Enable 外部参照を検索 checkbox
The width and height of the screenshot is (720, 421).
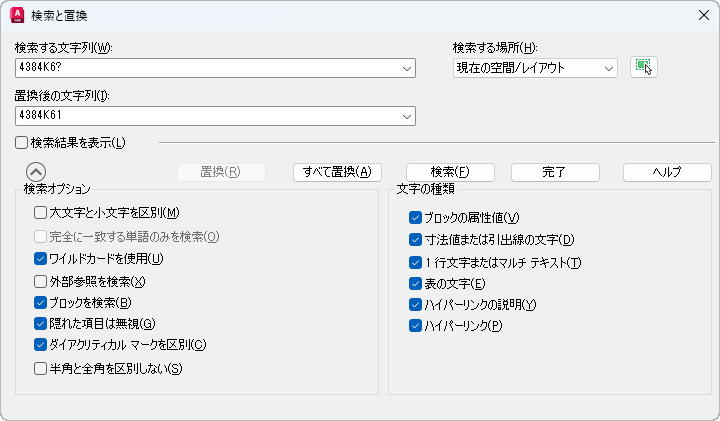(x=41, y=281)
